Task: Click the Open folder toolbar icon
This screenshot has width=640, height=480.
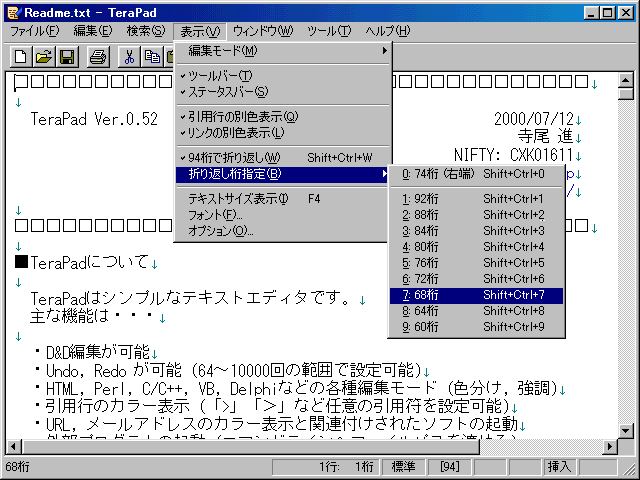Action: (44, 57)
